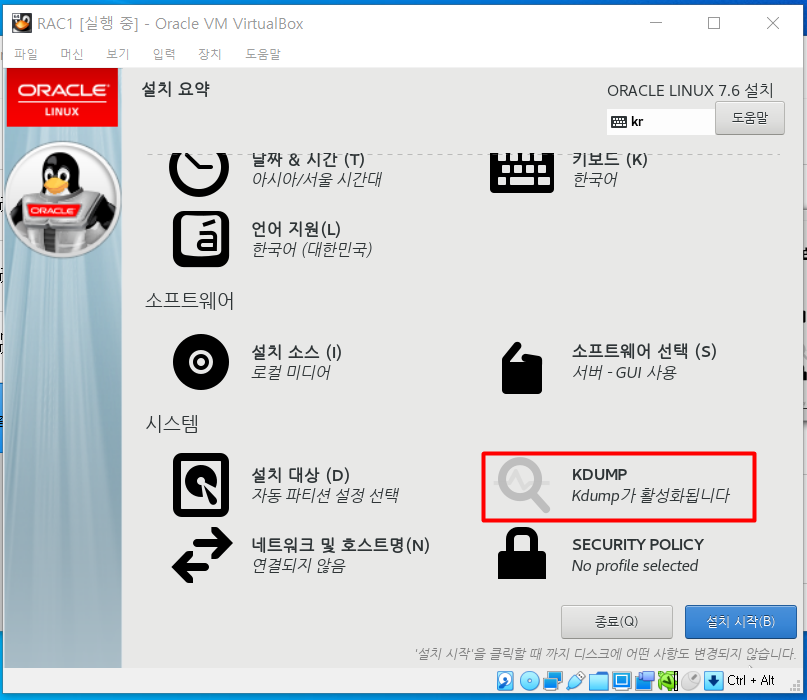Open the 도움말 menu in menu bar

(262, 54)
